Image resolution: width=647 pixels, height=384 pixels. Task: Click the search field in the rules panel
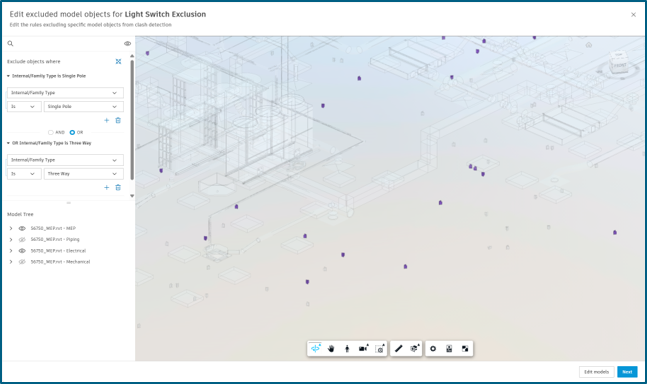(66, 43)
